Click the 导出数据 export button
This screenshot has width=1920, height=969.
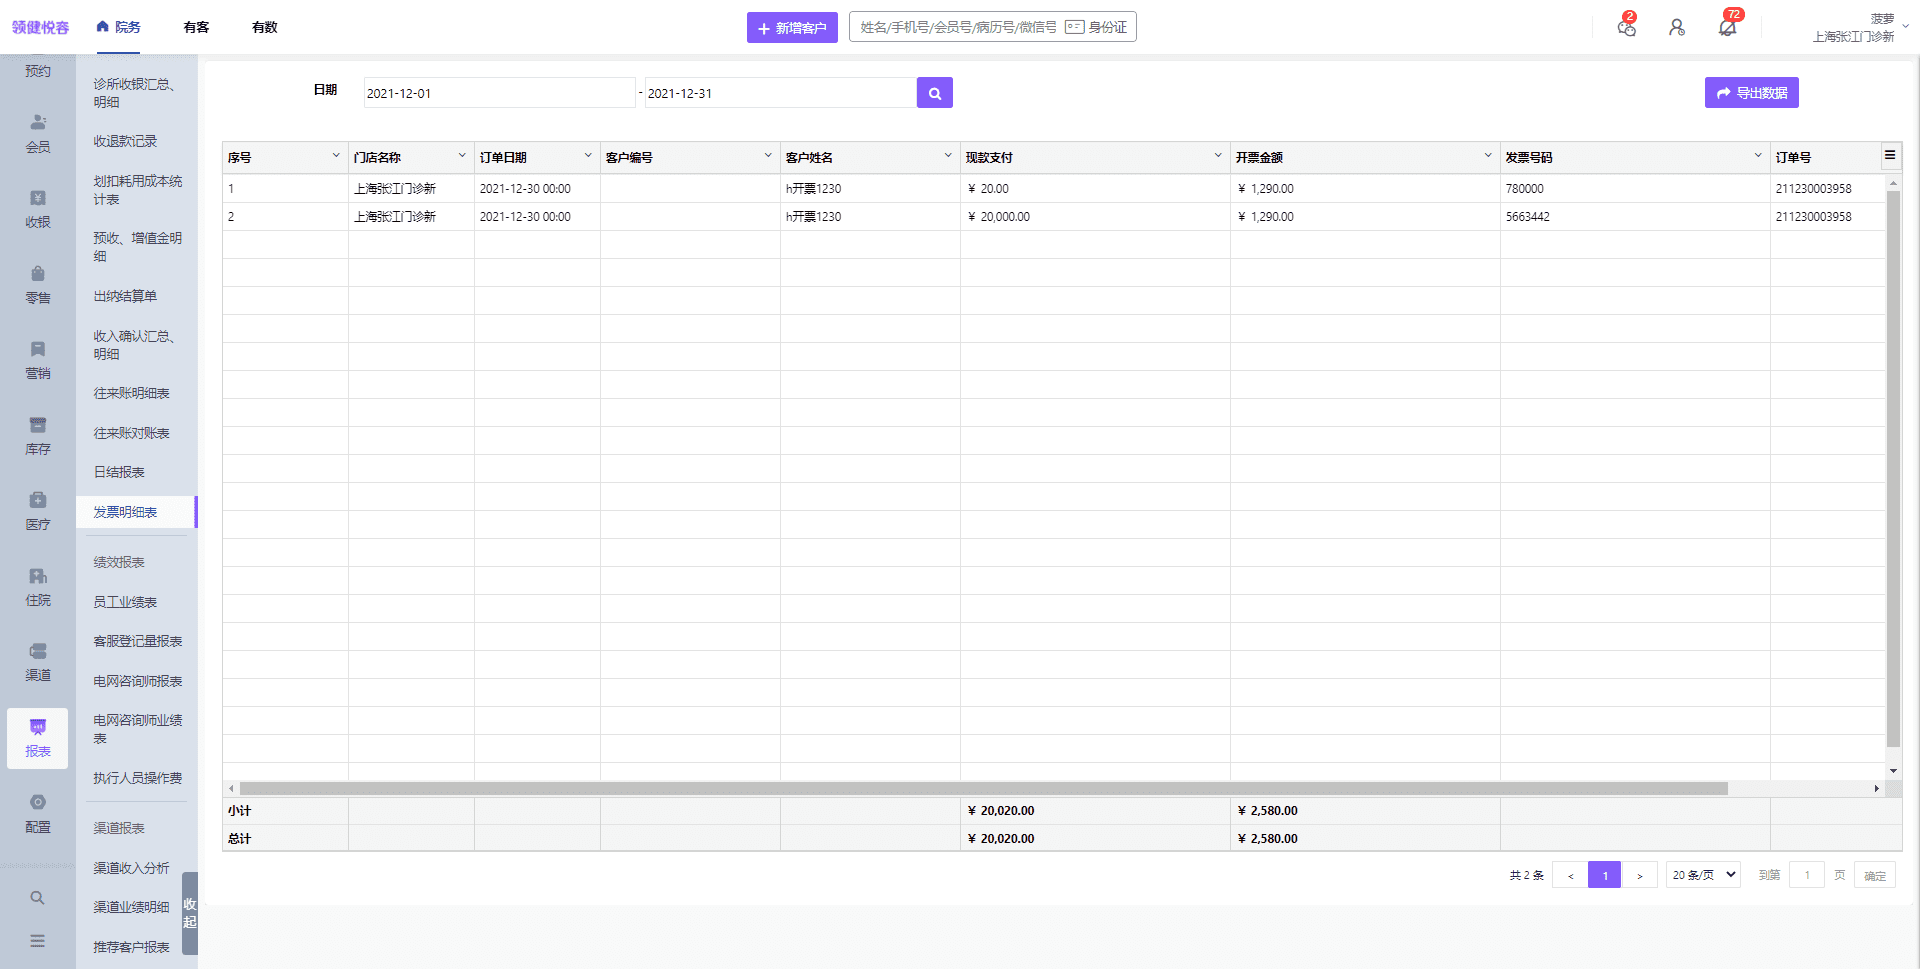click(x=1751, y=93)
